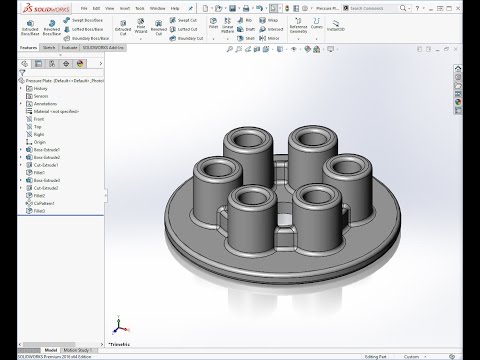This screenshot has height=360, width=480.
Task: Create a new document from toolbar
Action: click(x=205, y=8)
